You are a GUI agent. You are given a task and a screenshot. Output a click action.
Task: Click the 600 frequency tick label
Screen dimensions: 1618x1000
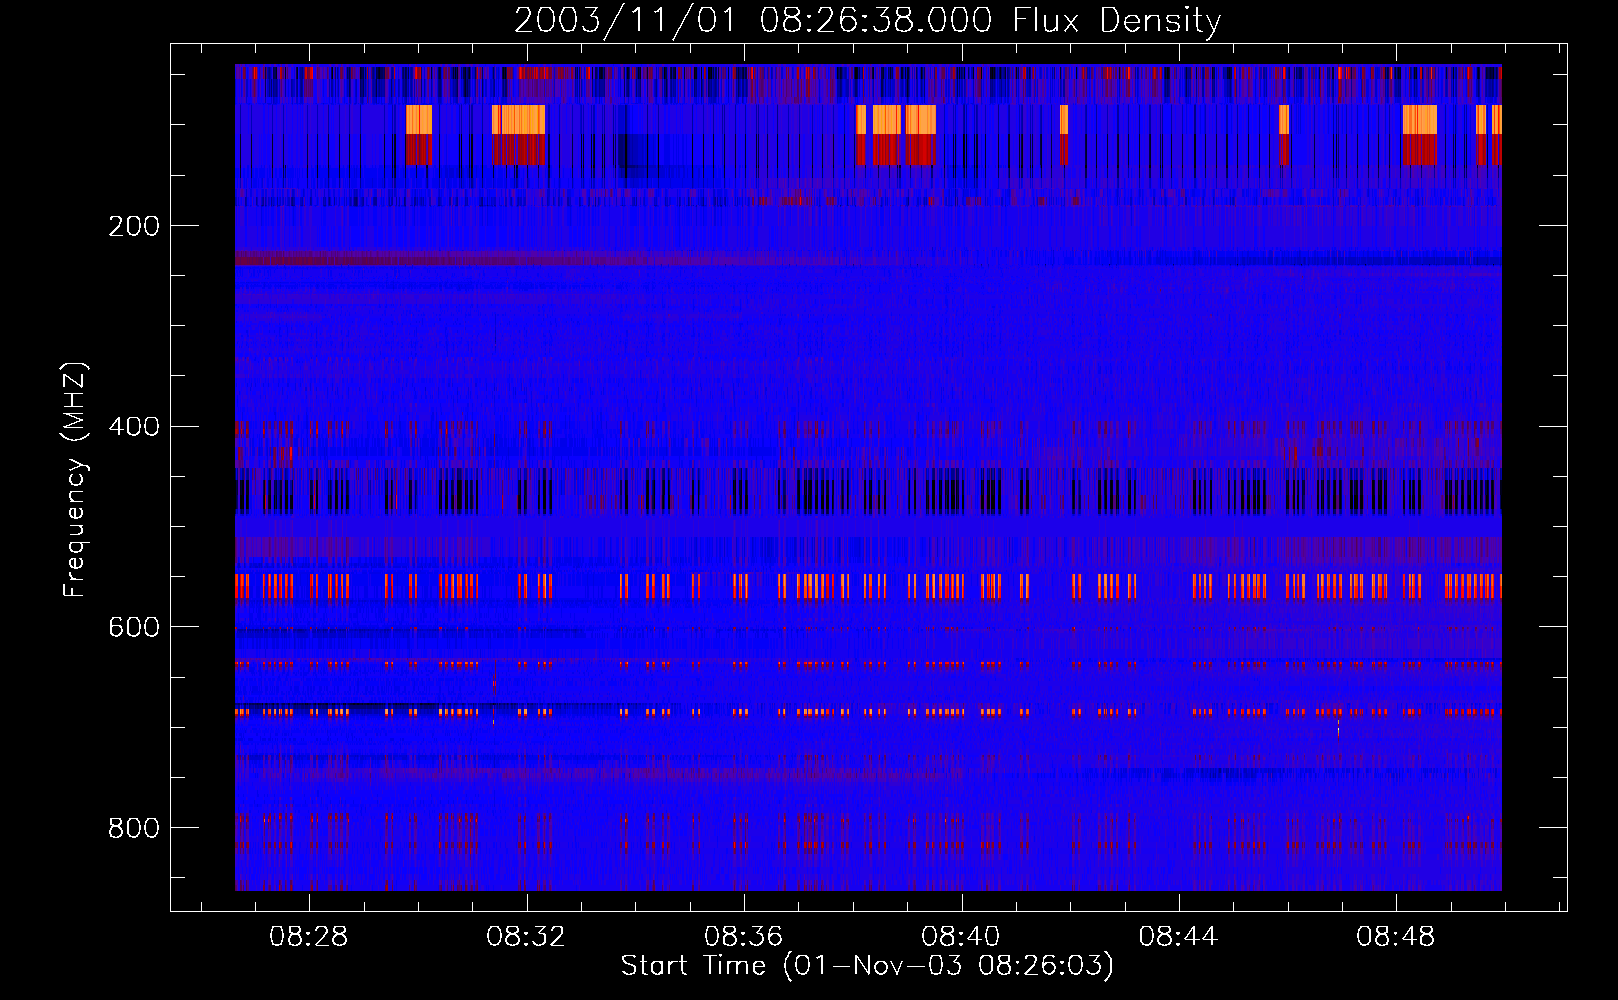[134, 627]
